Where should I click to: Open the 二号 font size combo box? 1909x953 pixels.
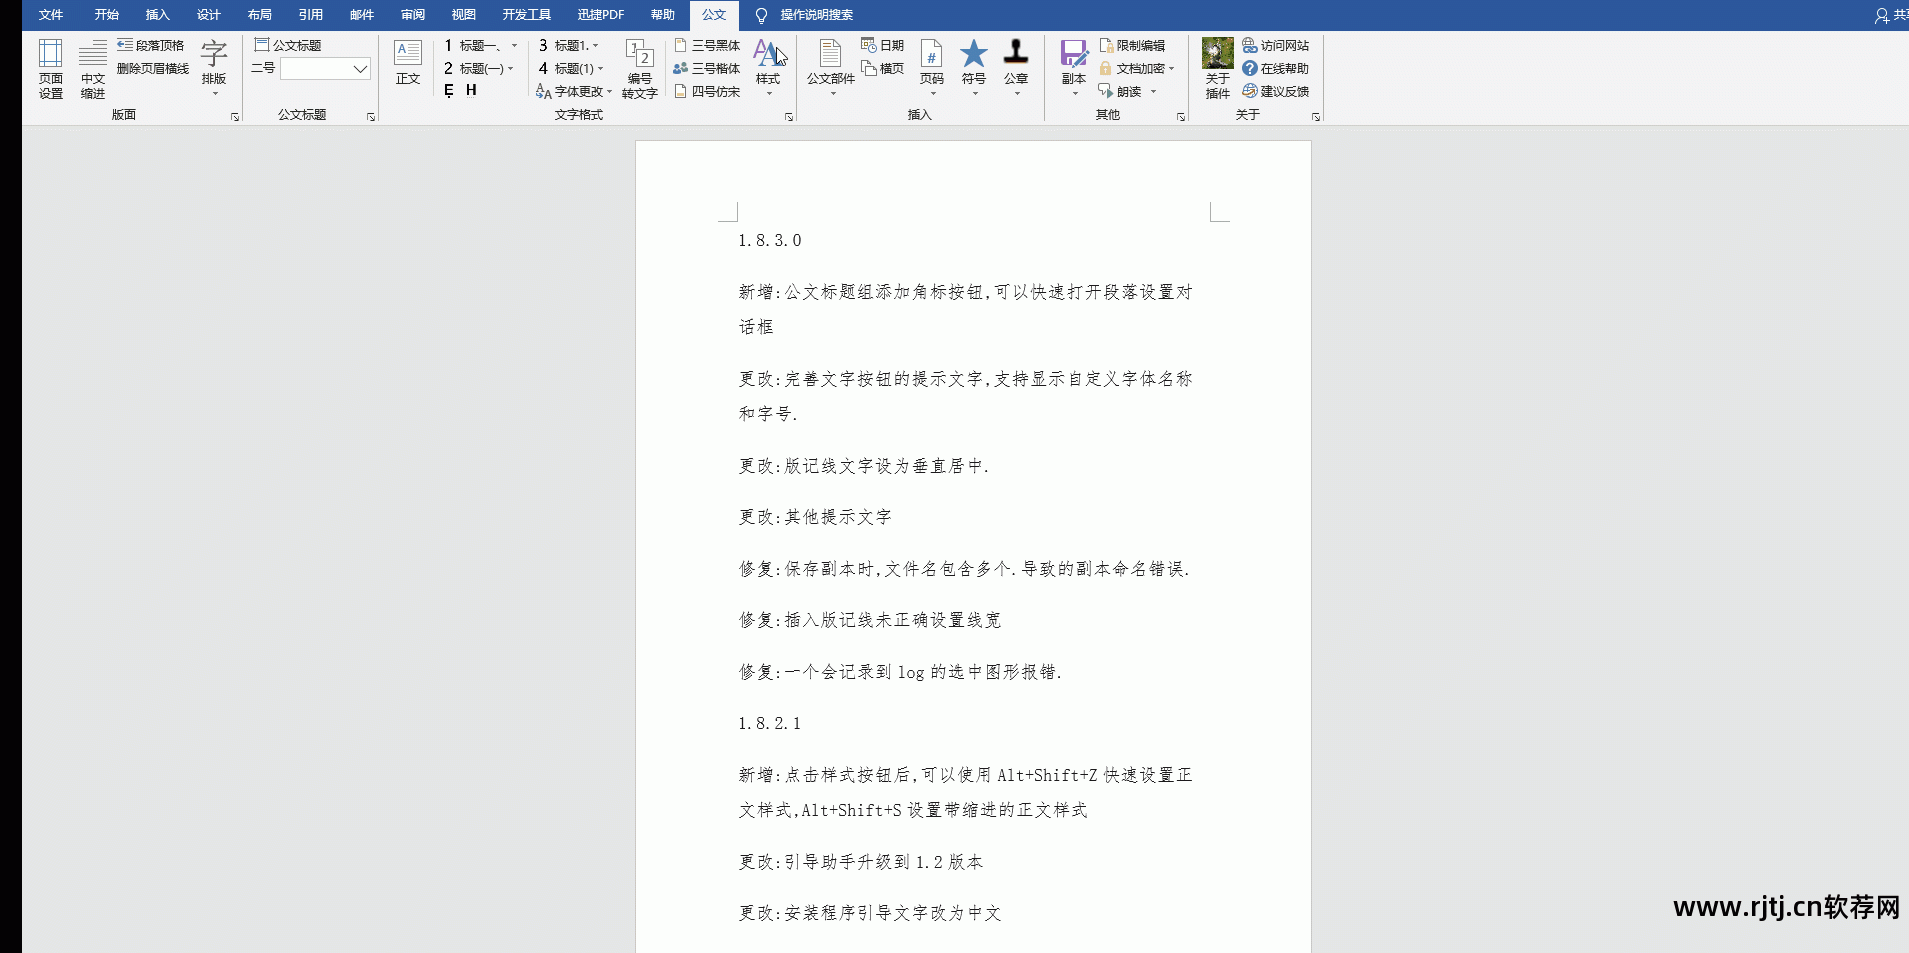coord(325,69)
